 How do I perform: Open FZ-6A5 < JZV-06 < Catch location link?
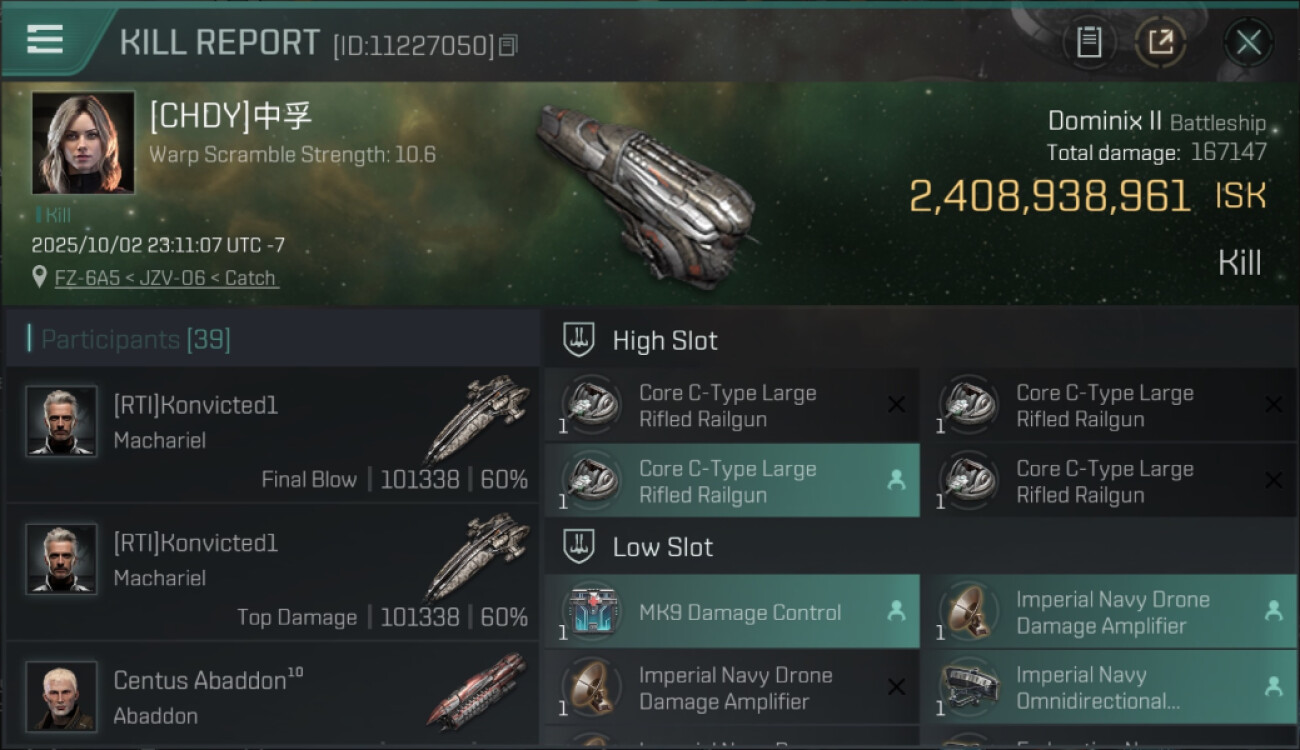click(x=166, y=278)
